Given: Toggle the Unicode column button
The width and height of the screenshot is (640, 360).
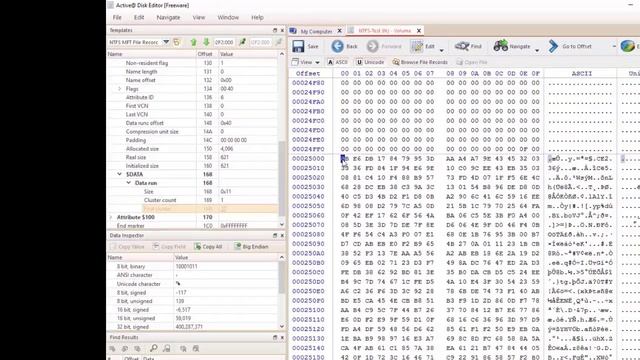Looking at the screenshot, I should tap(370, 62).
